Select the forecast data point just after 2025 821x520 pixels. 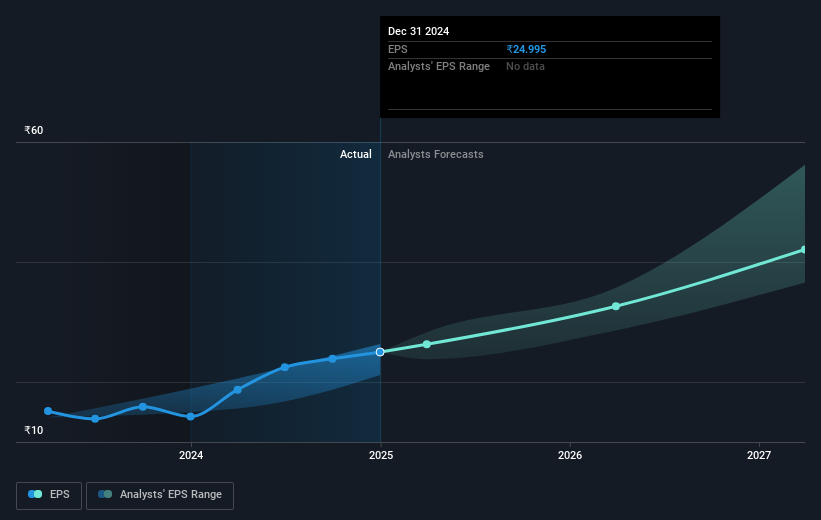[427, 344]
